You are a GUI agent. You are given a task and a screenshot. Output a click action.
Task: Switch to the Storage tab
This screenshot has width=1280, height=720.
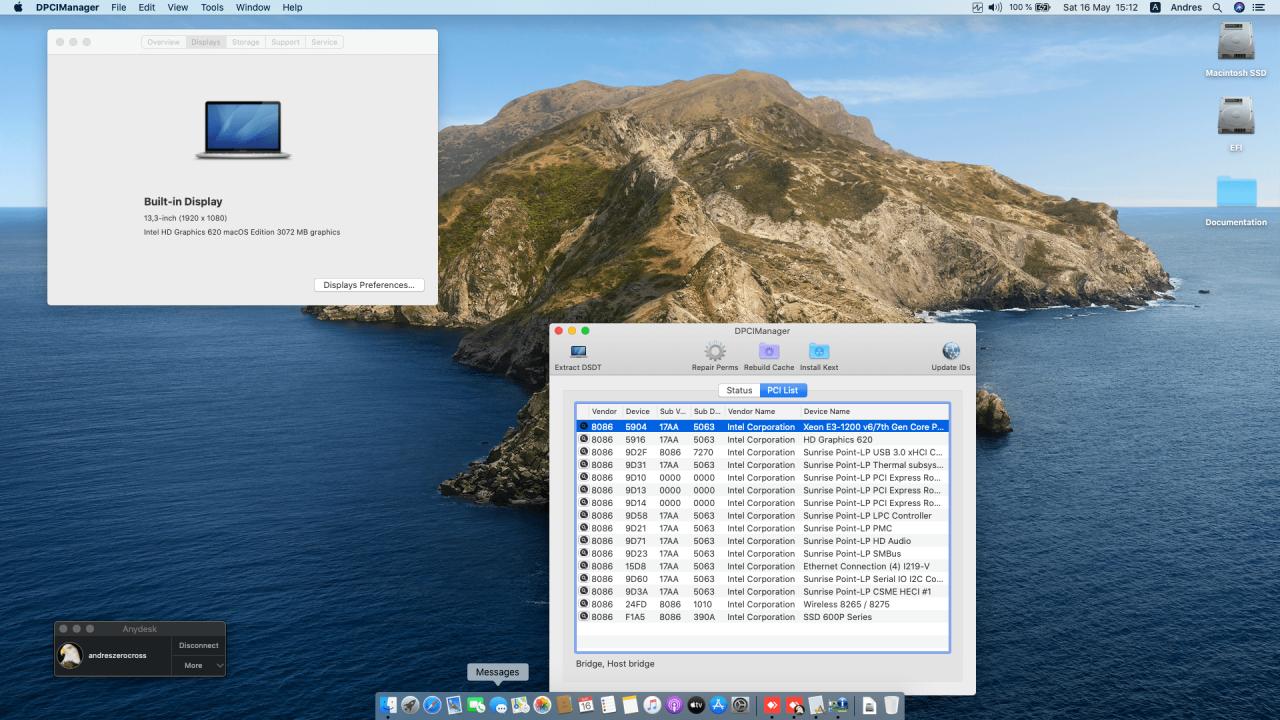click(245, 42)
